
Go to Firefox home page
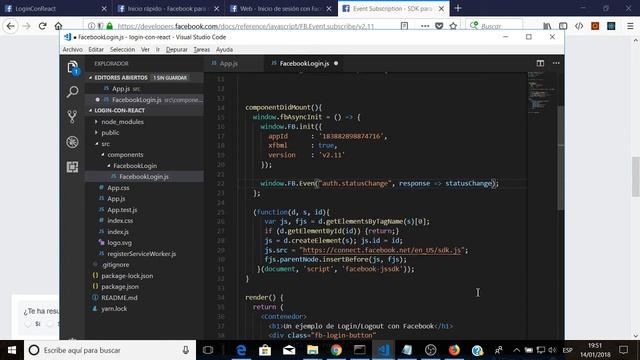pos(58,26)
